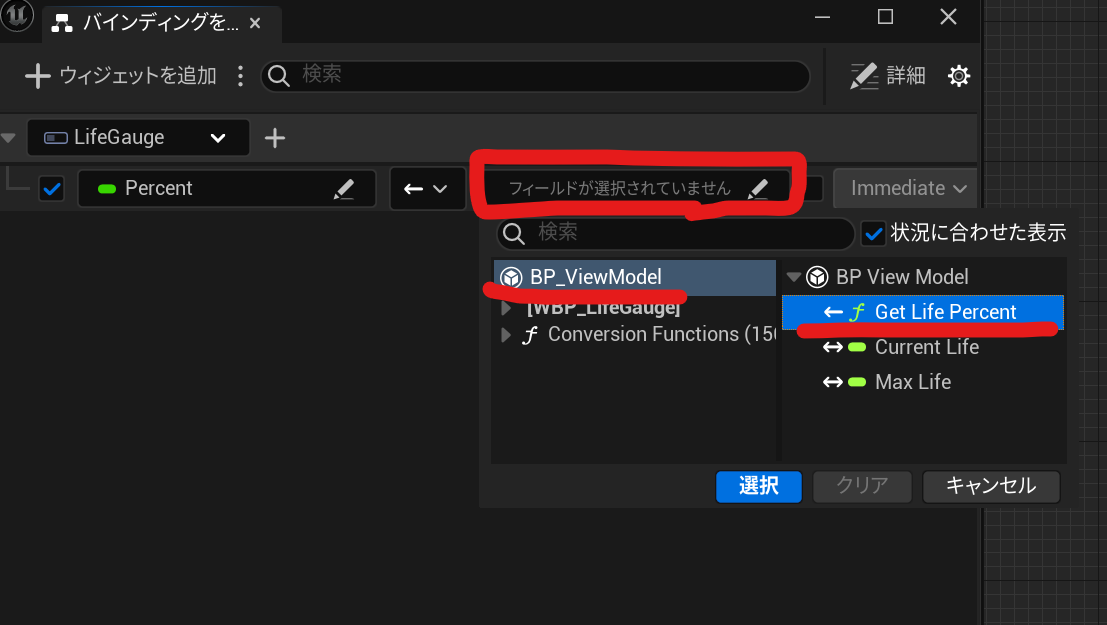Viewport: 1107px width, 625px height.
Task: Click ウィジェットを追加 add widget button
Action: coord(121,76)
